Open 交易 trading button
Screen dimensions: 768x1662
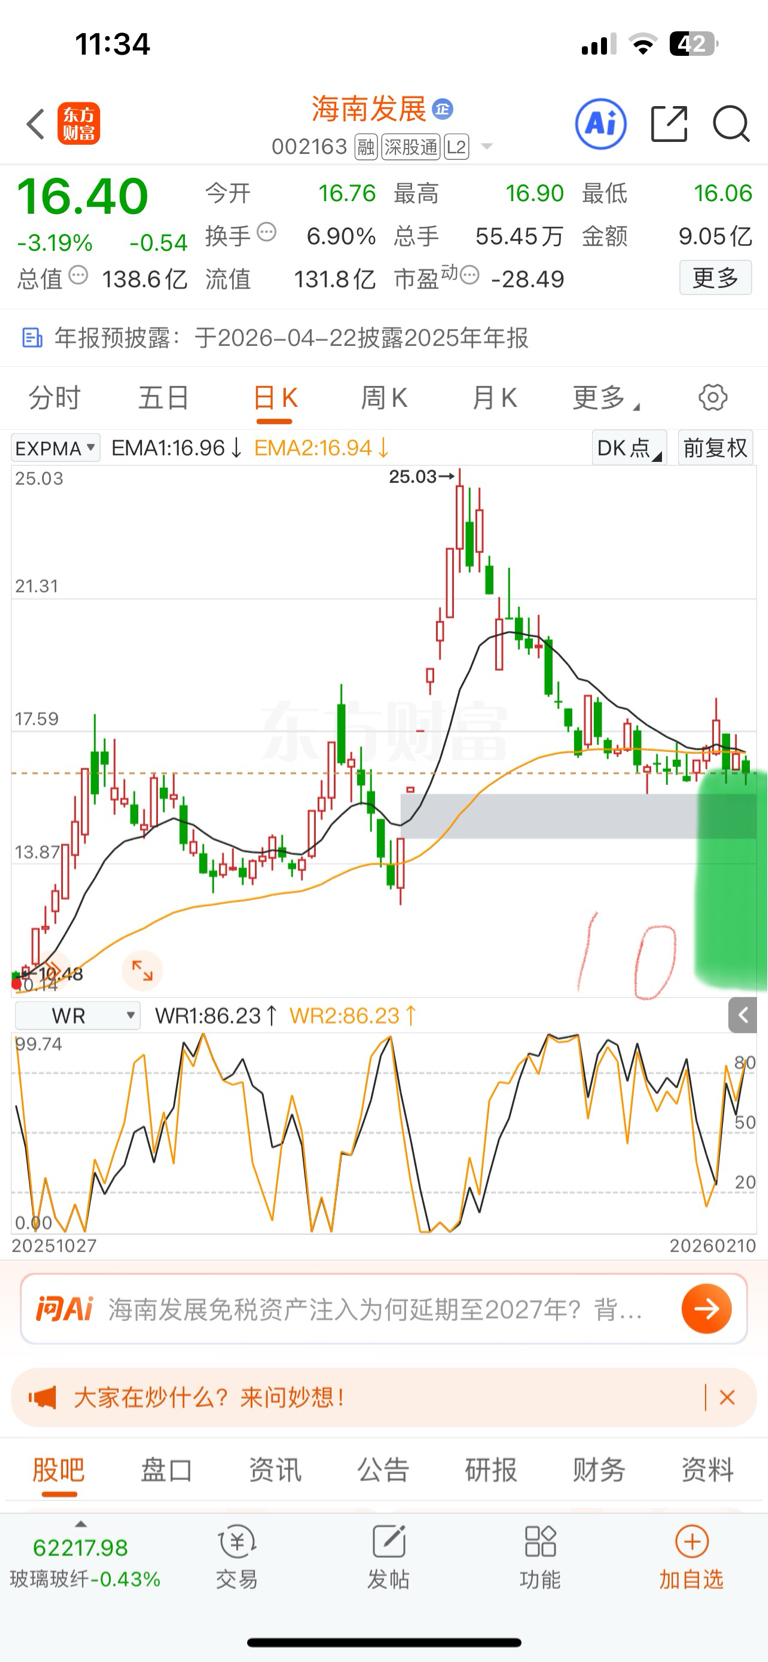click(x=237, y=1558)
